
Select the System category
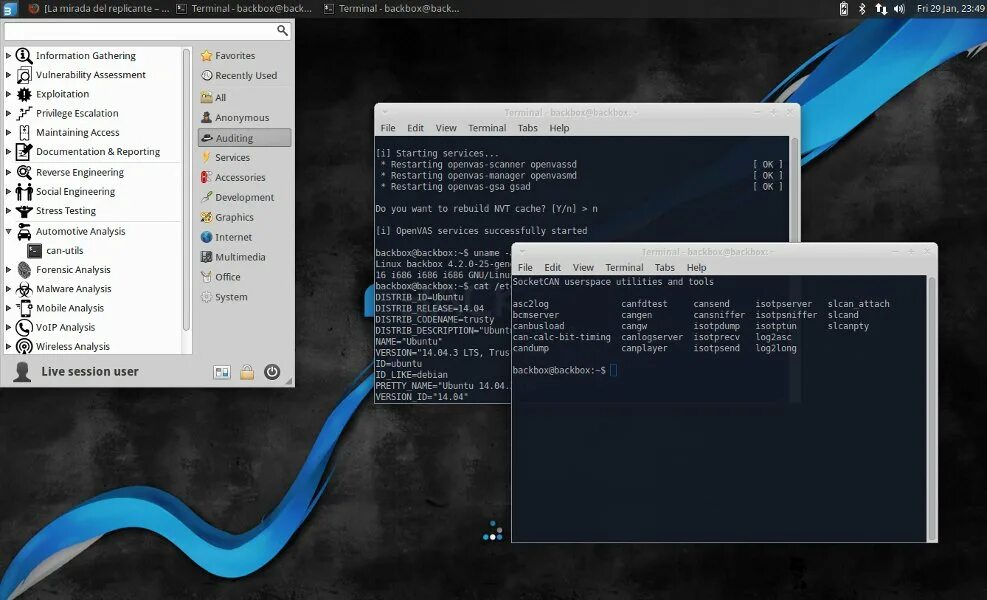click(244, 297)
